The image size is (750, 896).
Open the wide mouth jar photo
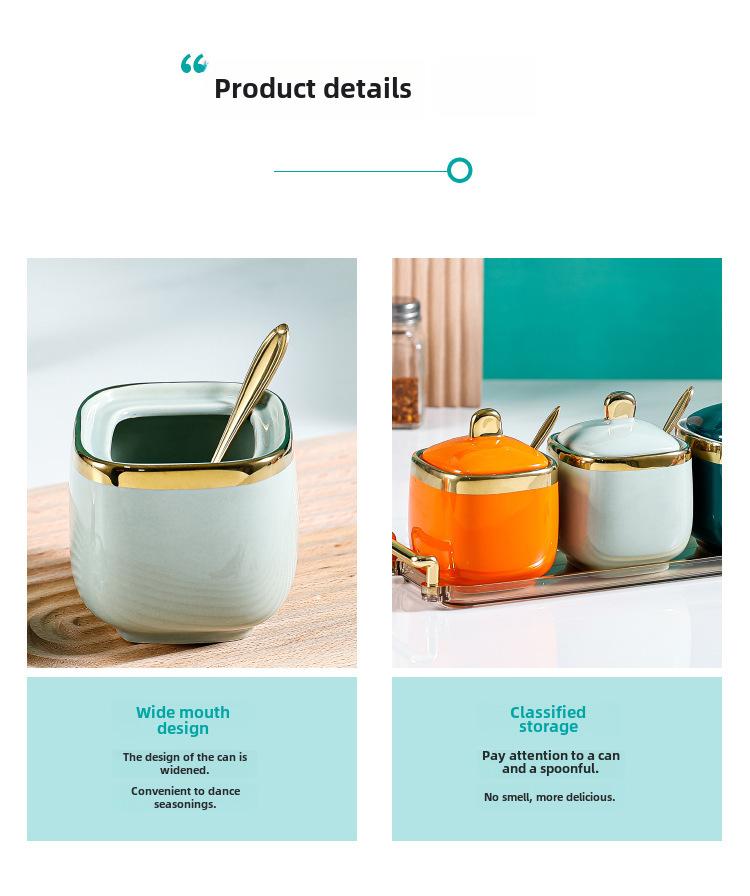click(x=192, y=462)
